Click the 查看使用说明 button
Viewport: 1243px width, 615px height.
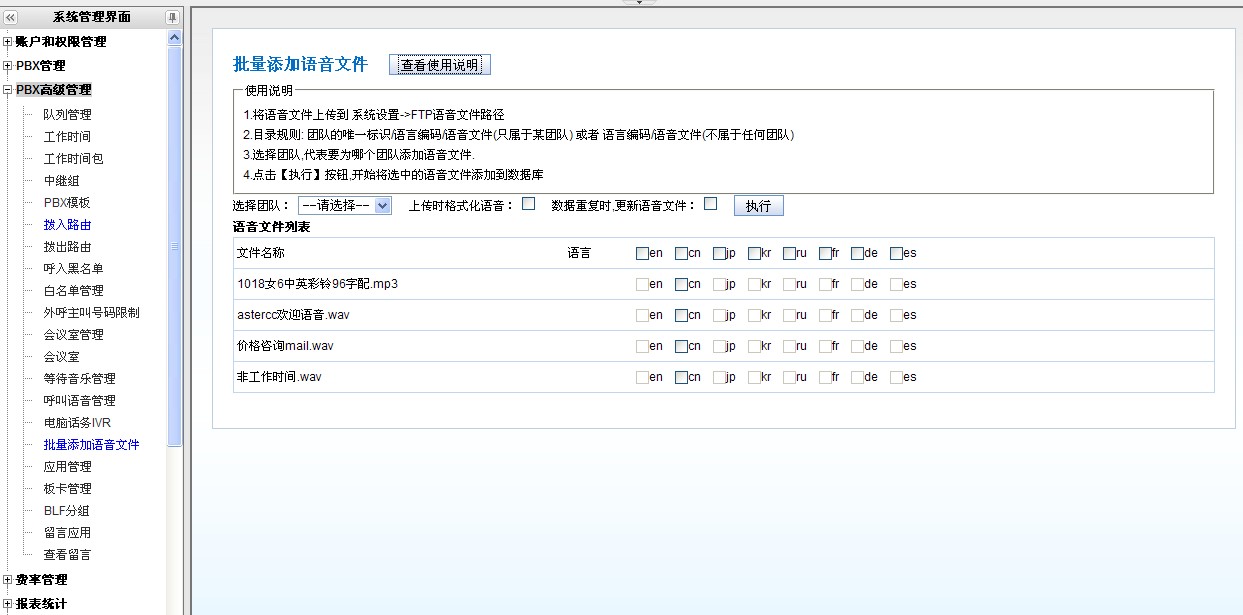point(439,65)
